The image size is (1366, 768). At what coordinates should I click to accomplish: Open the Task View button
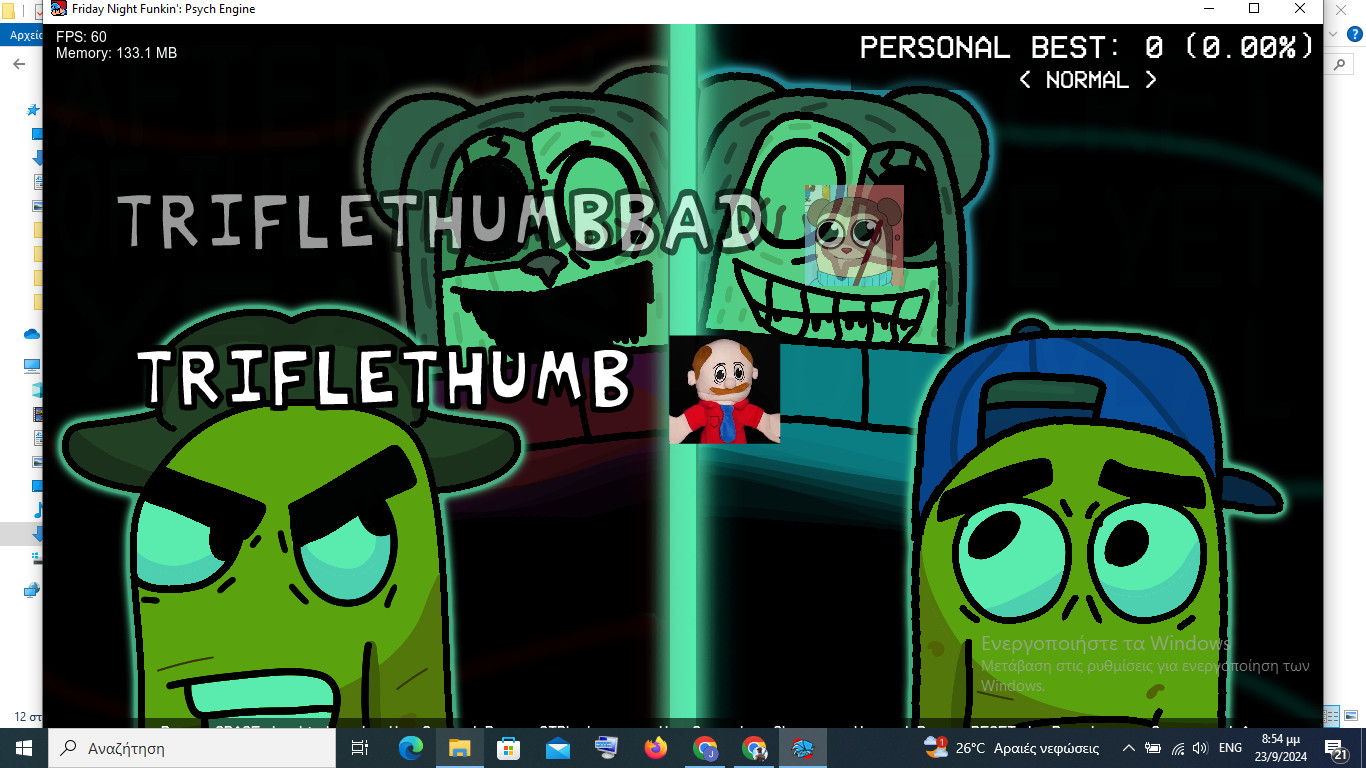(360, 748)
